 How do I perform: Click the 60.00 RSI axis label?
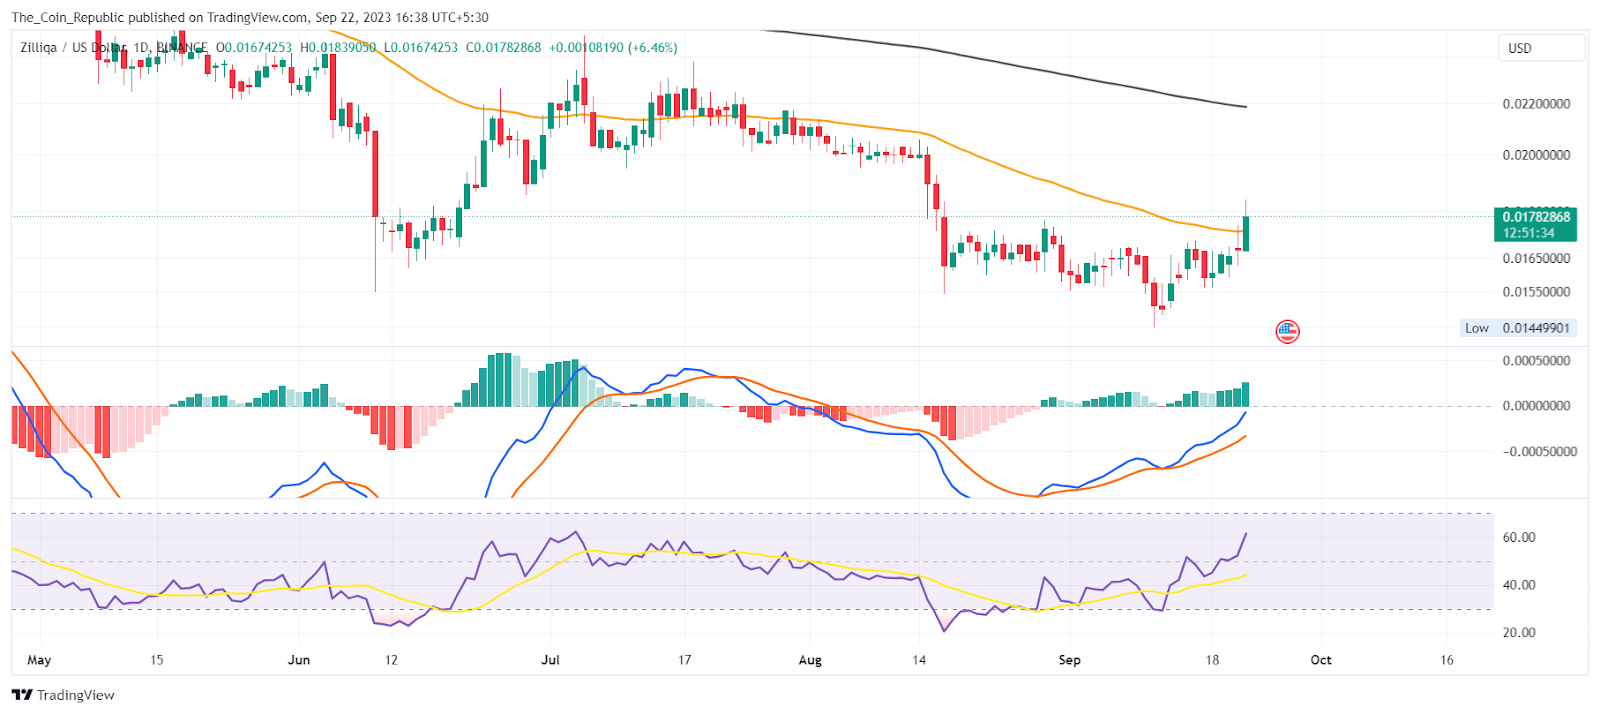pos(1519,537)
